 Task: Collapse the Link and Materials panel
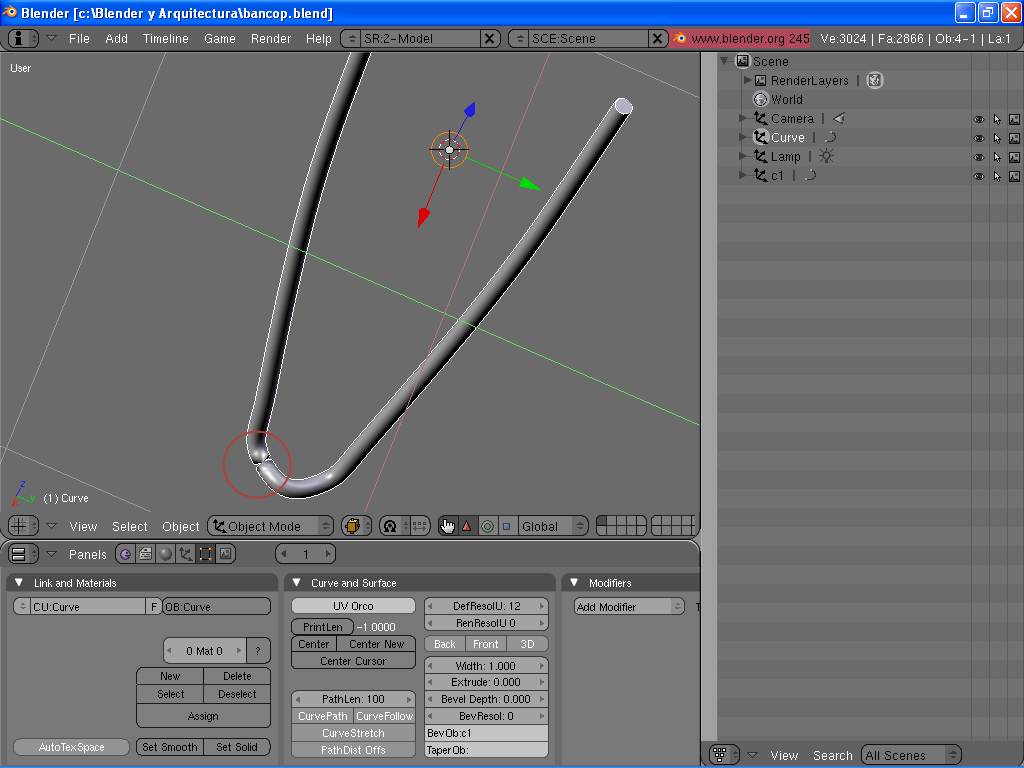point(19,583)
